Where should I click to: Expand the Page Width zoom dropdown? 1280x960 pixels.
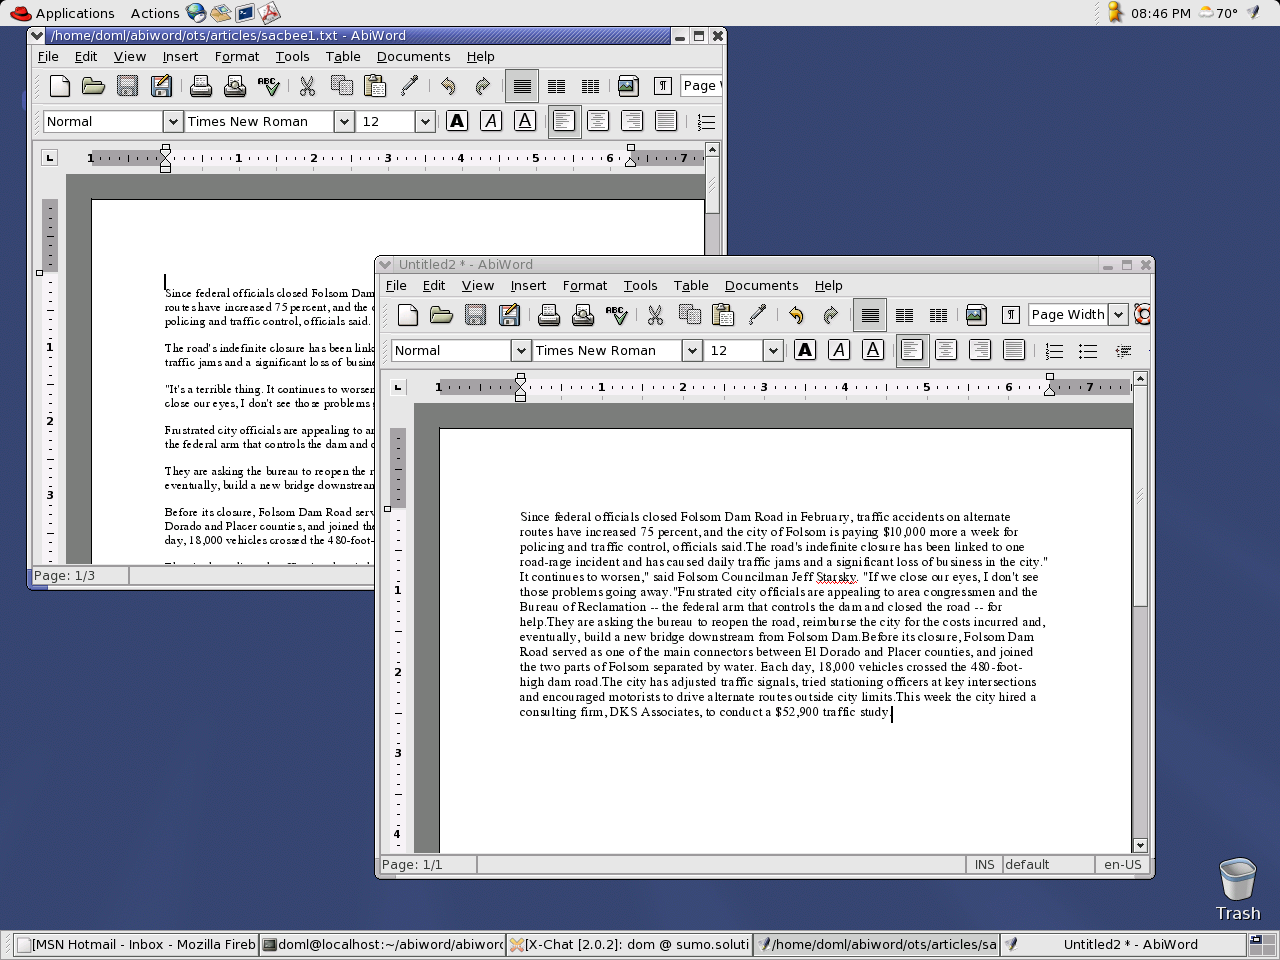click(1118, 315)
